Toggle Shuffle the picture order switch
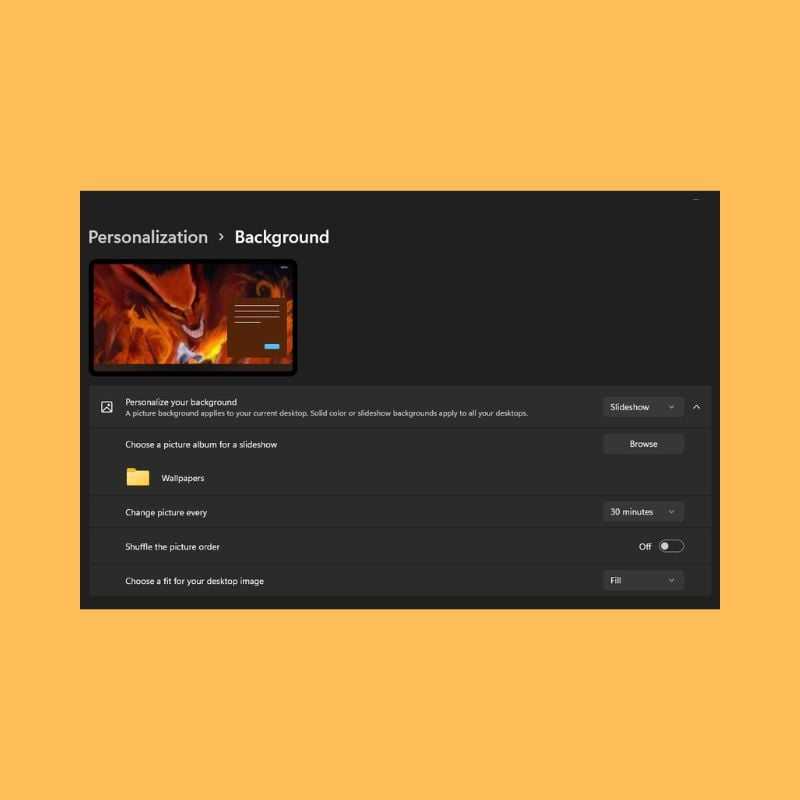This screenshot has width=800, height=800. pyautogui.click(x=671, y=546)
